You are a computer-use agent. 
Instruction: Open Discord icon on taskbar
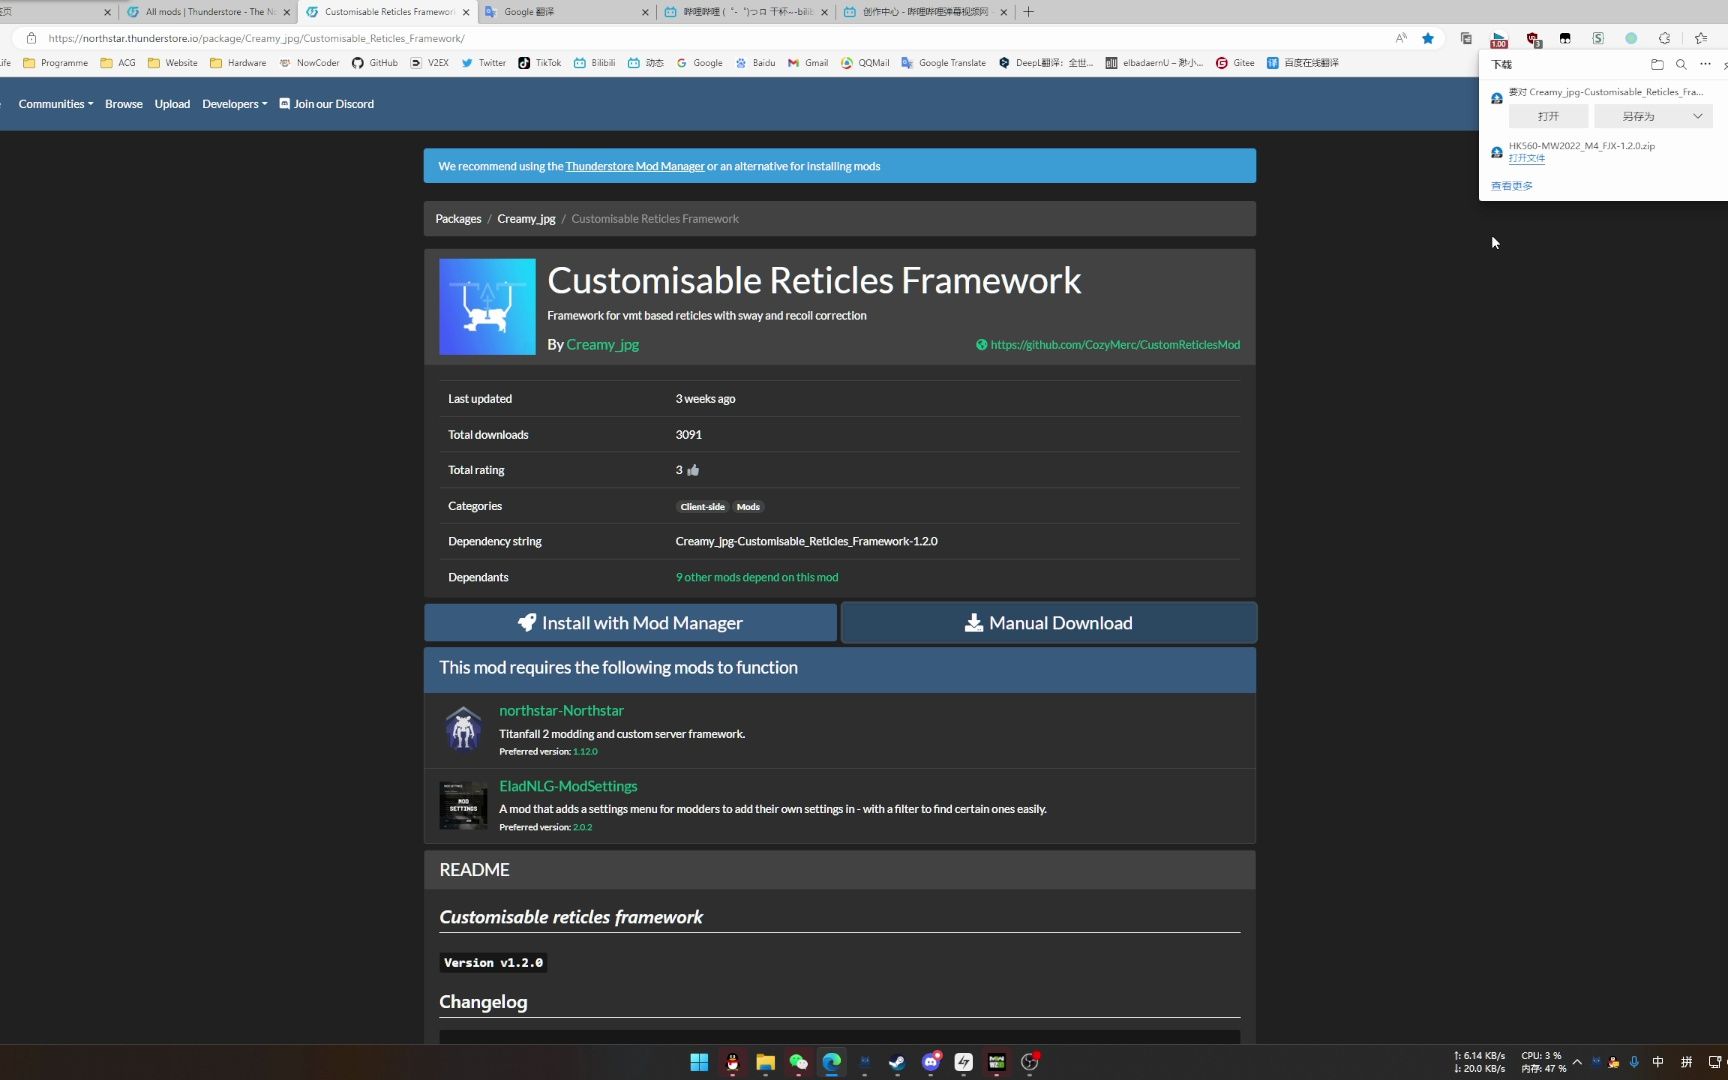[931, 1062]
